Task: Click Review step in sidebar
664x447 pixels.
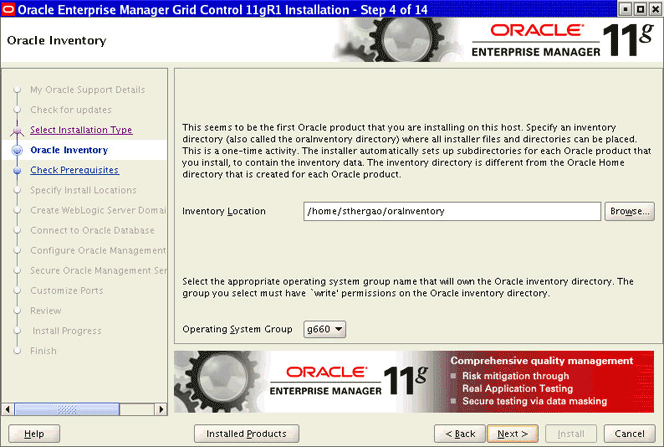Action: tap(46, 311)
